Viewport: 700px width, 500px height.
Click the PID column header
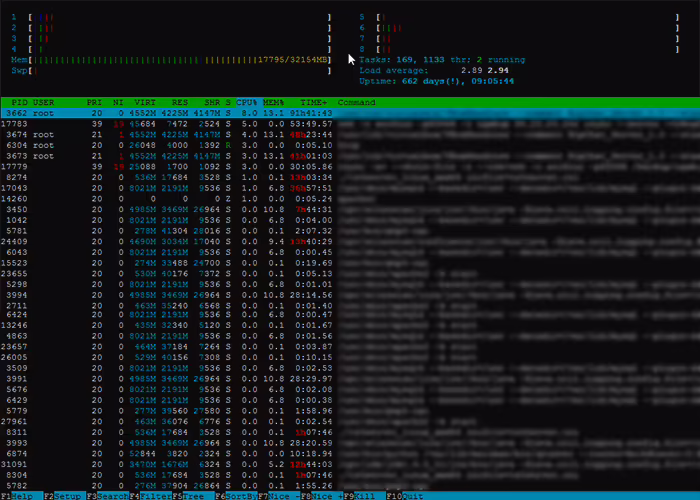point(19,103)
